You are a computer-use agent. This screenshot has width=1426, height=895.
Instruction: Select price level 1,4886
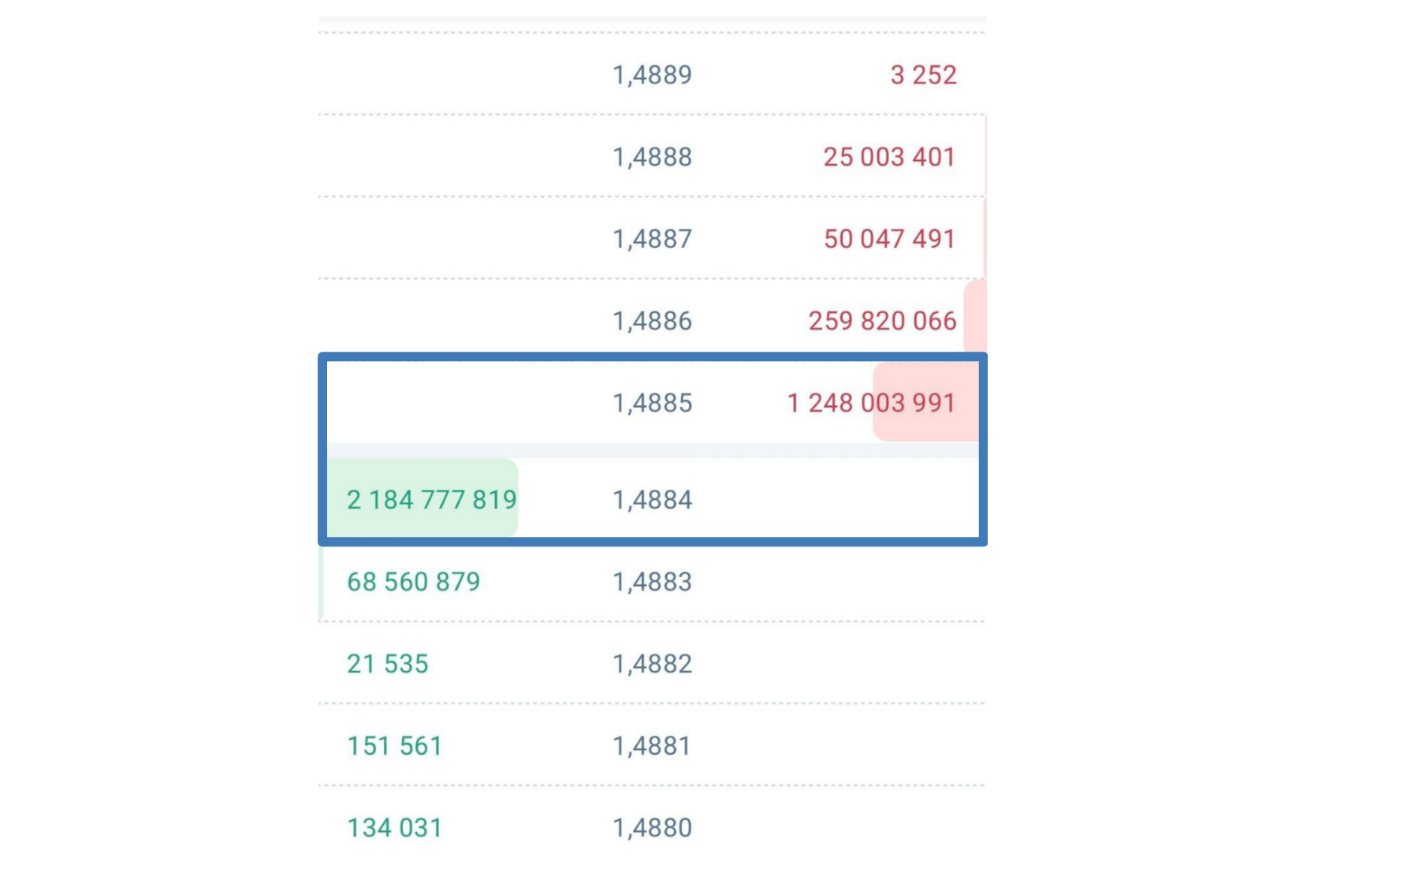(x=652, y=321)
